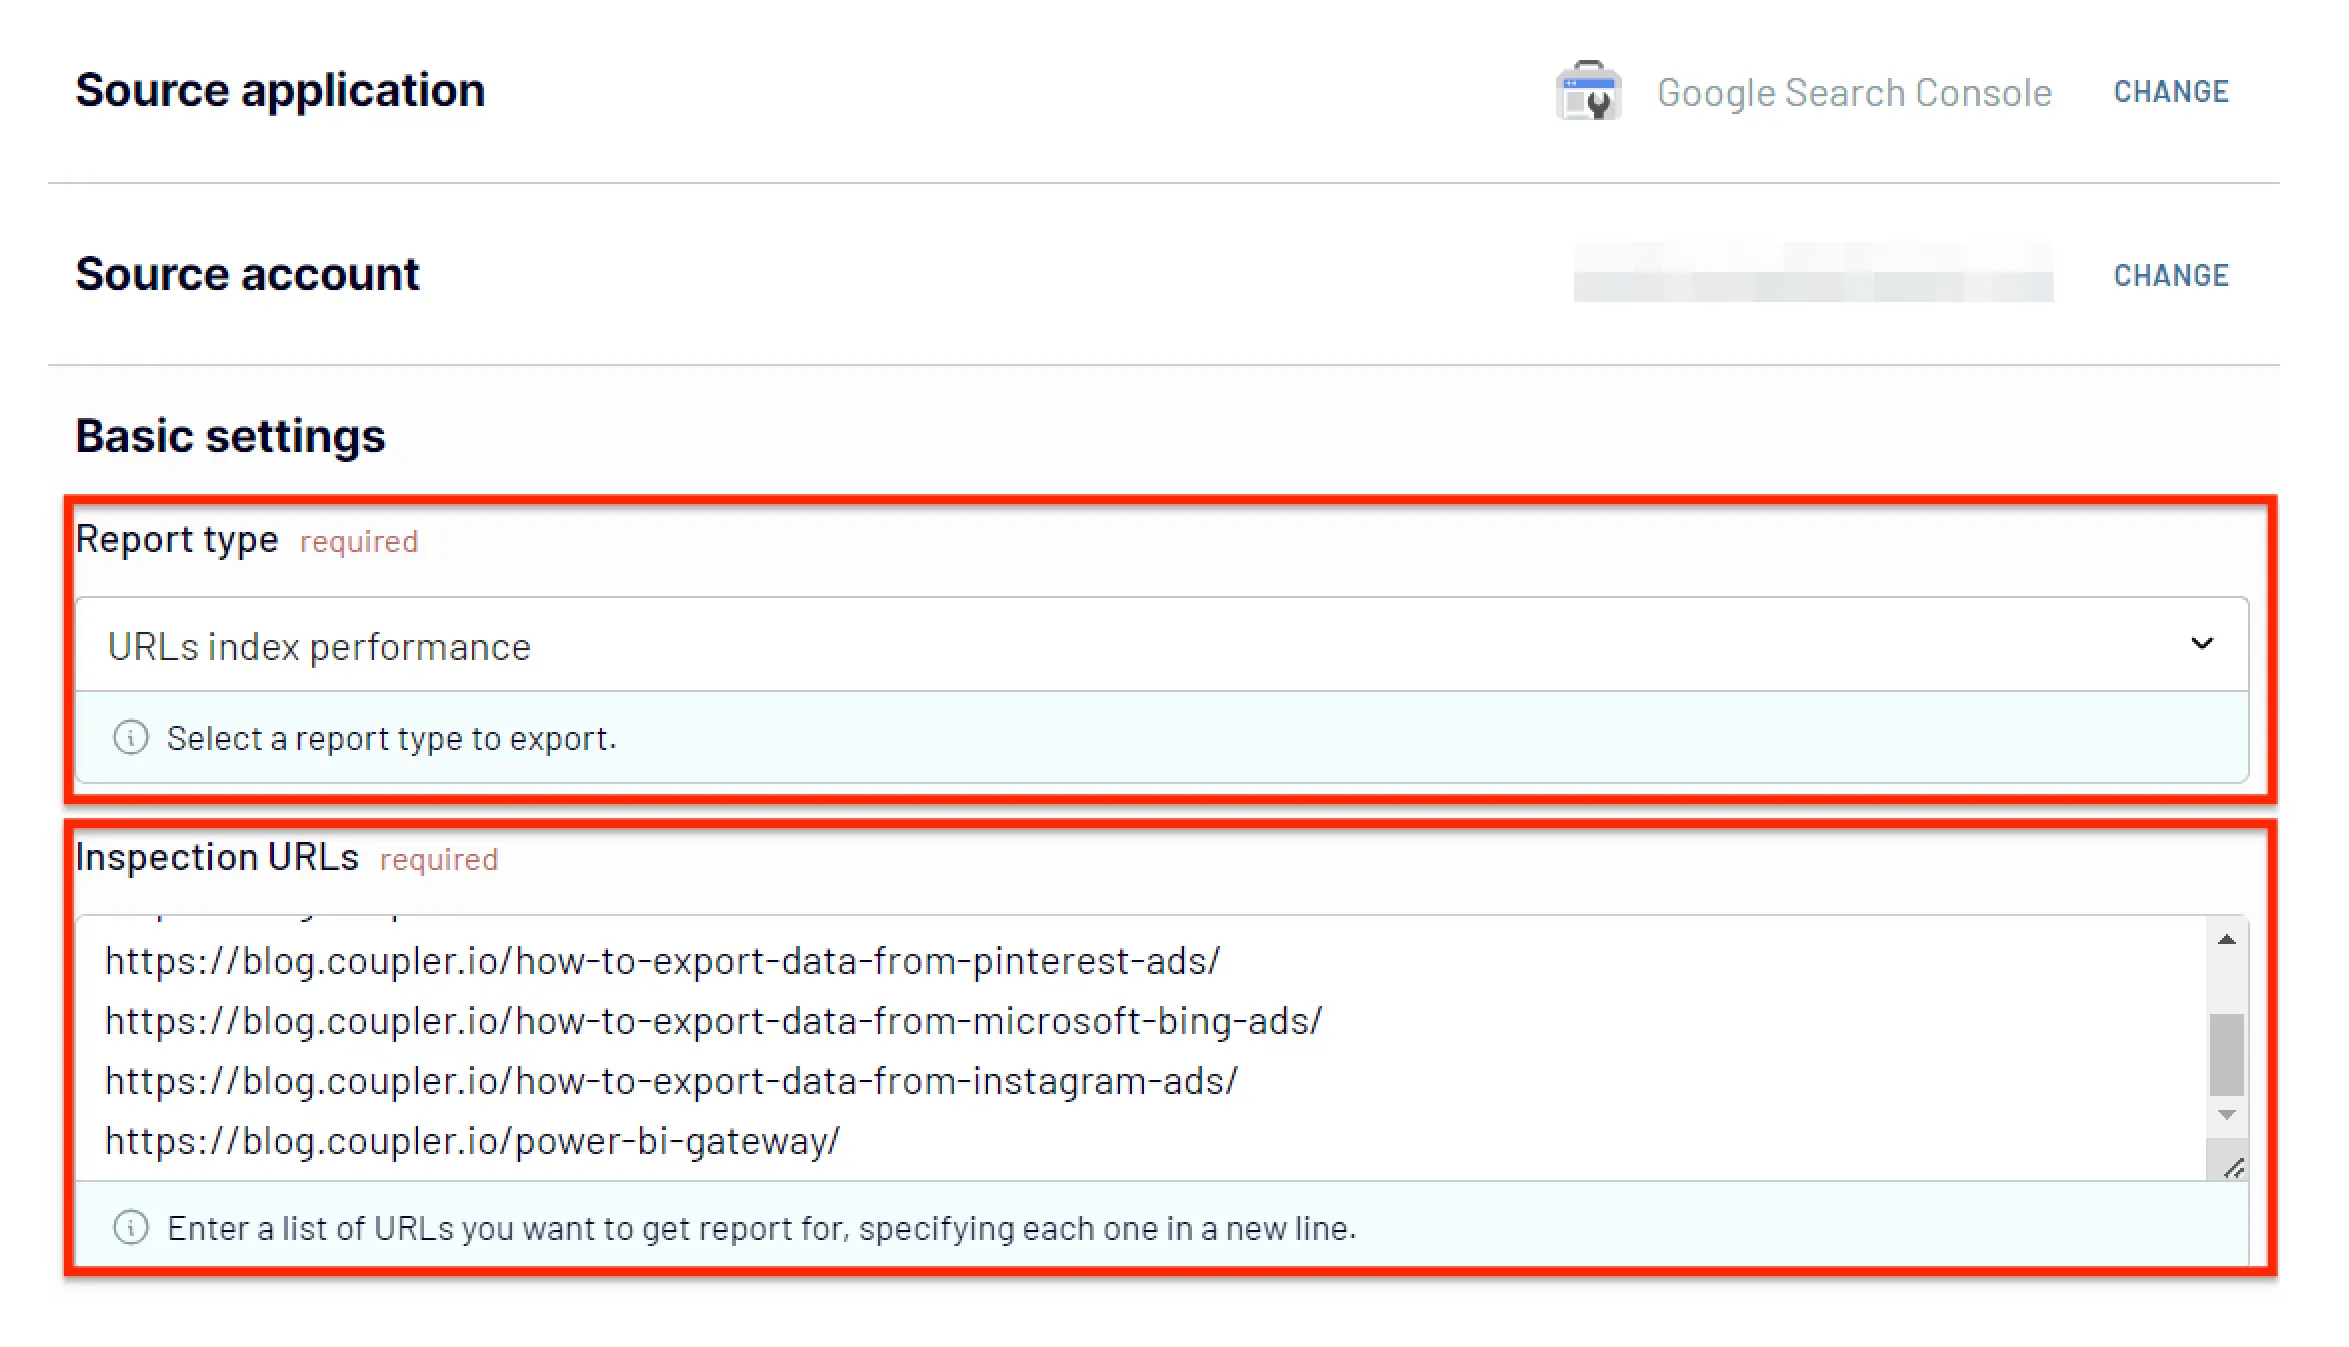2349x1347 pixels.
Task: Click the instagram-ads URL line
Action: (x=671, y=1081)
